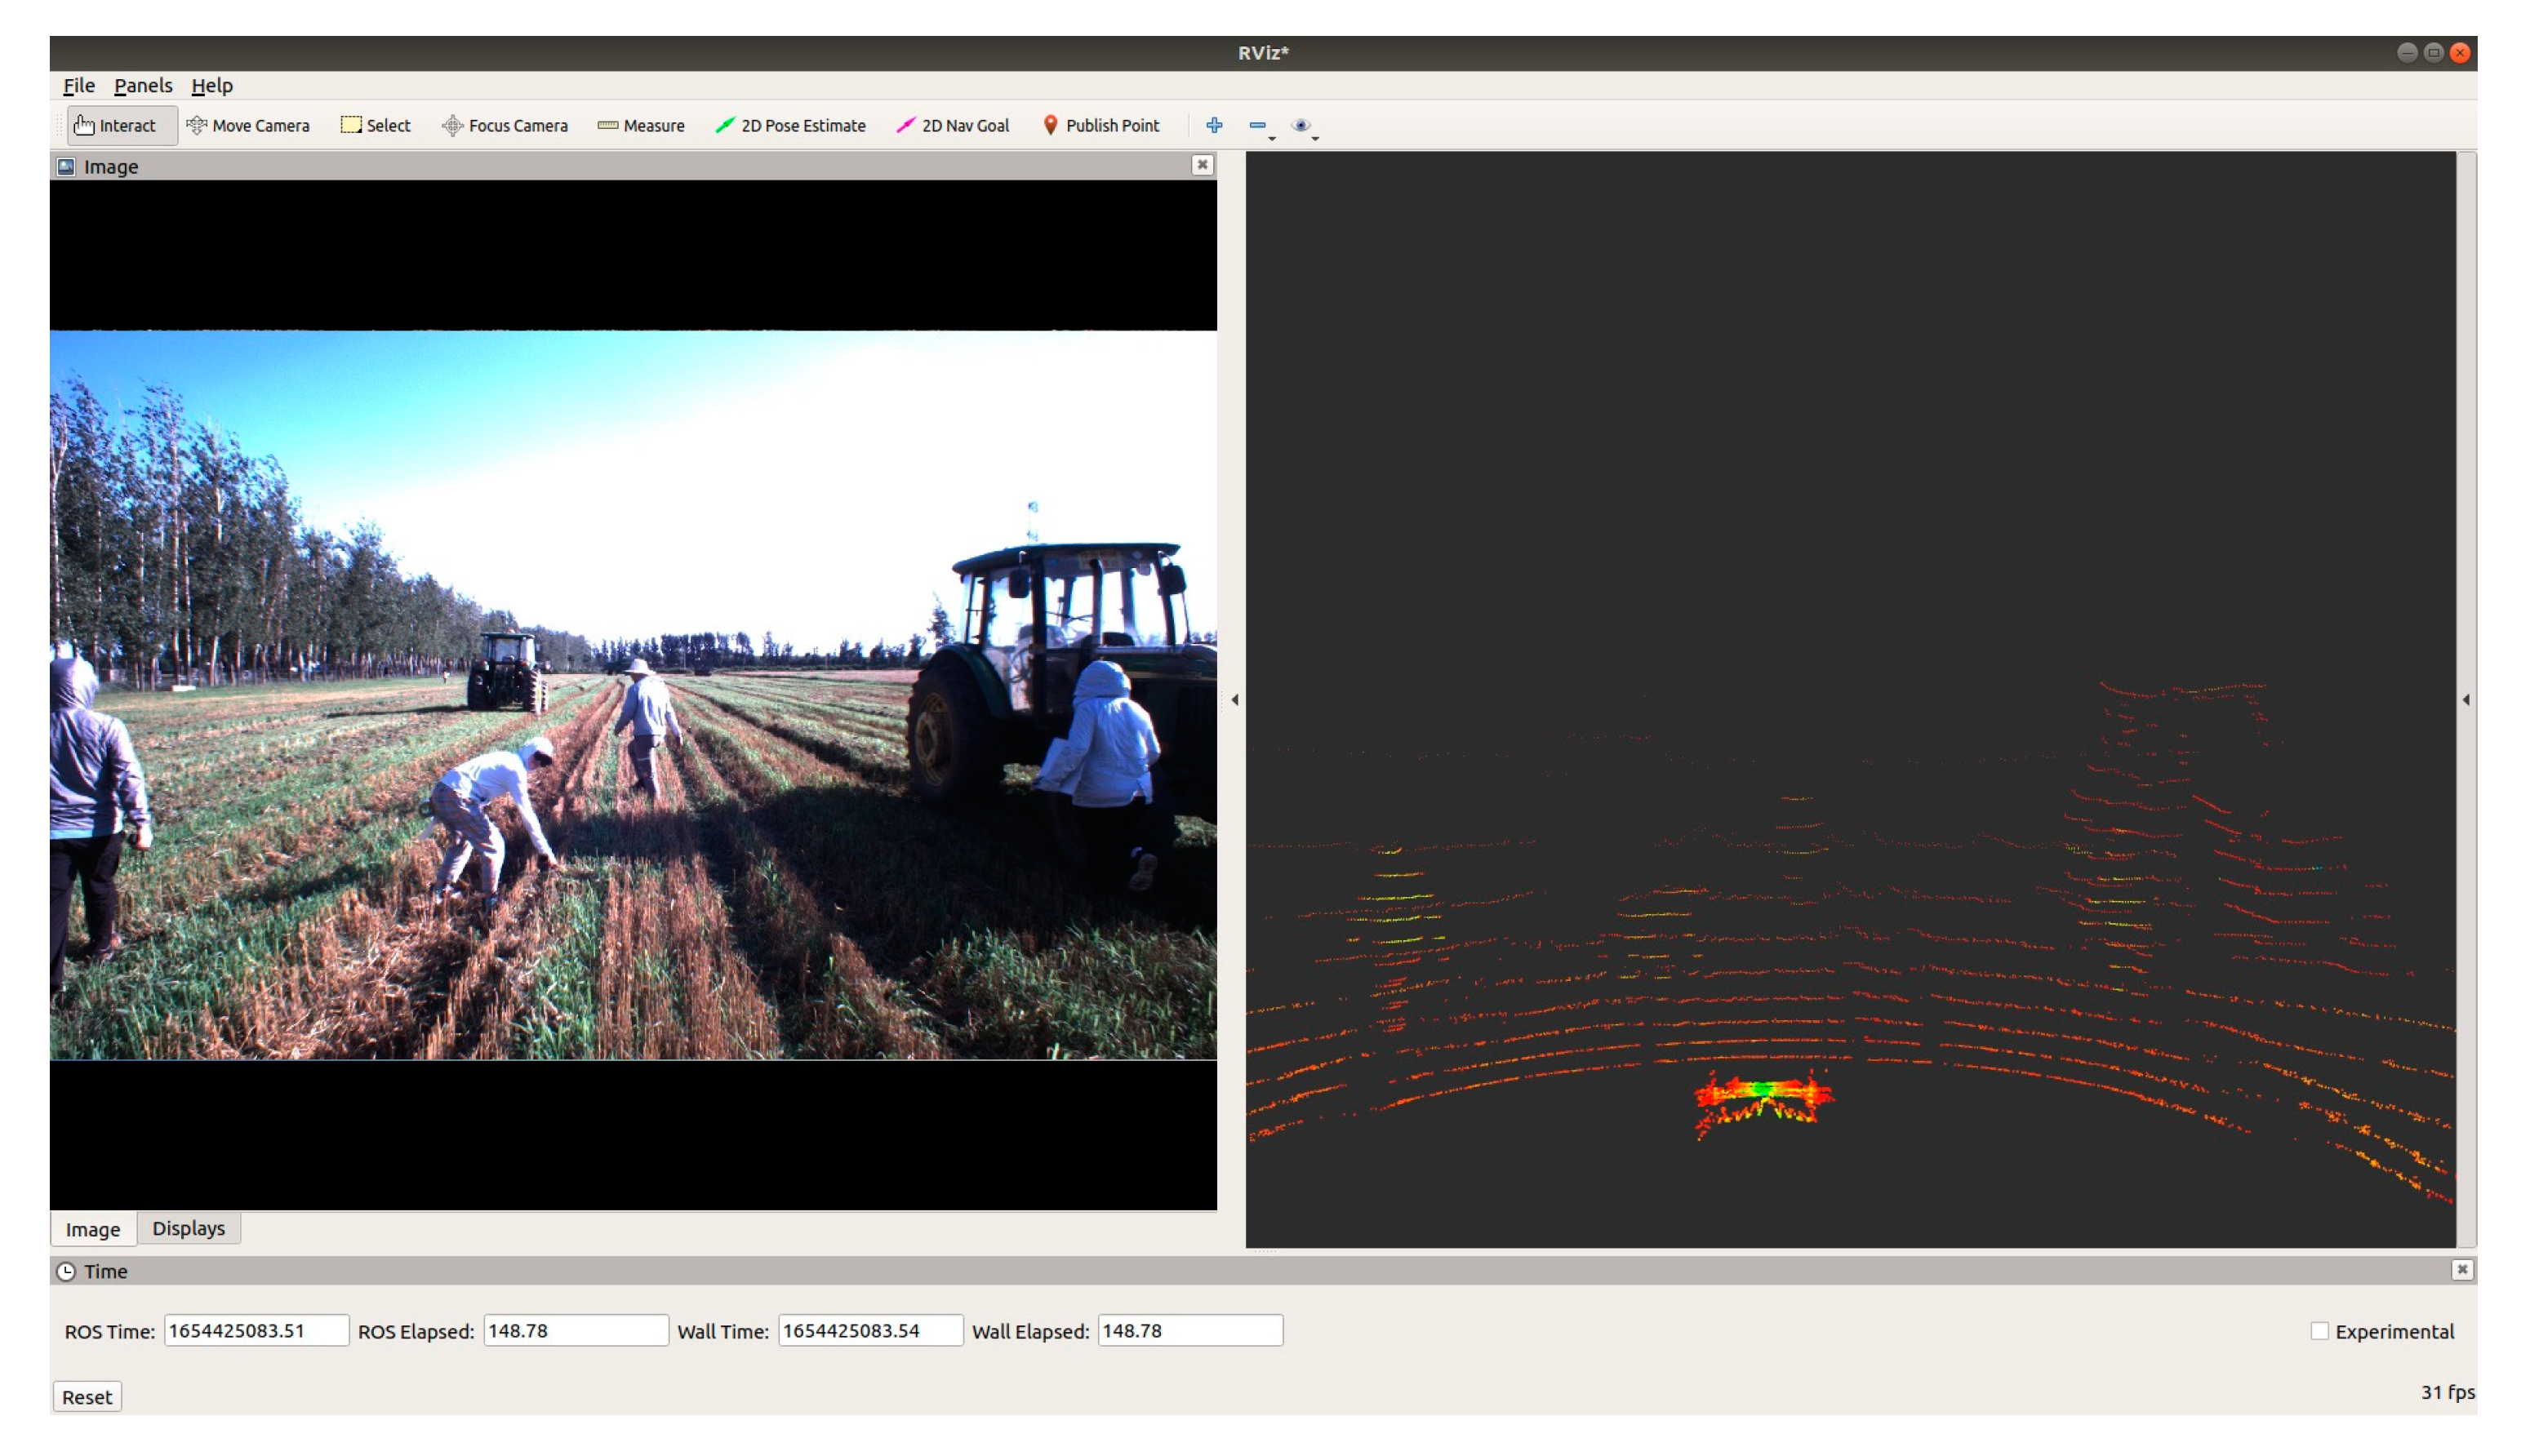The height and width of the screenshot is (1456, 2521).
Task: Enable the Experimental checkbox
Action: (x=2321, y=1331)
